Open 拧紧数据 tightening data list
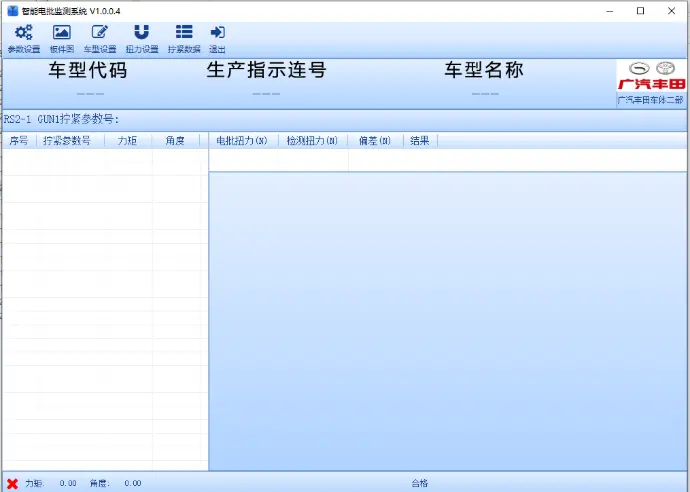Image resolution: width=690 pixels, height=492 pixels. click(184, 38)
